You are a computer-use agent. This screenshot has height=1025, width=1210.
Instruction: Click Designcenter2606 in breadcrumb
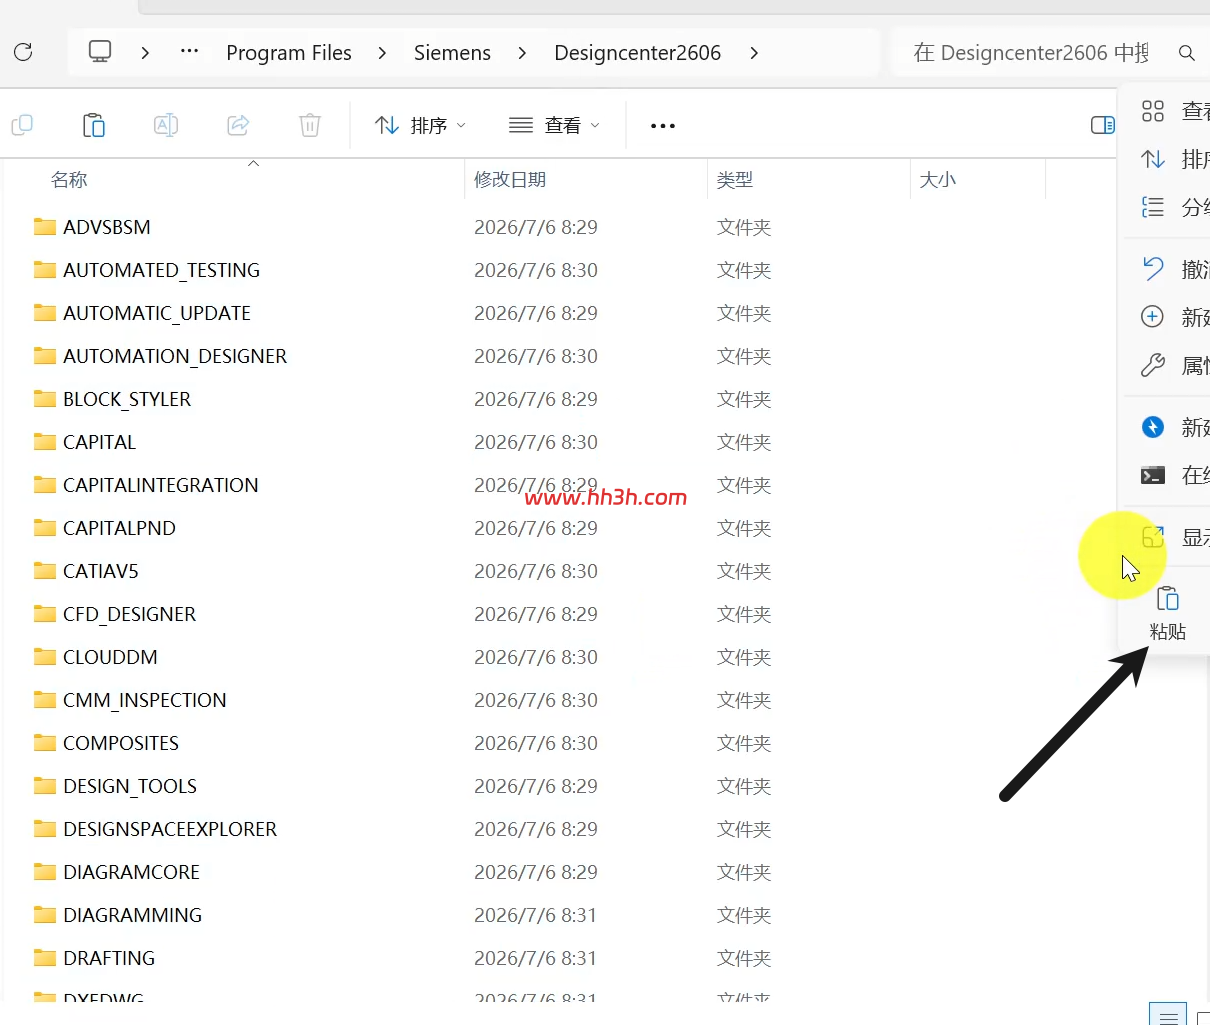(637, 53)
